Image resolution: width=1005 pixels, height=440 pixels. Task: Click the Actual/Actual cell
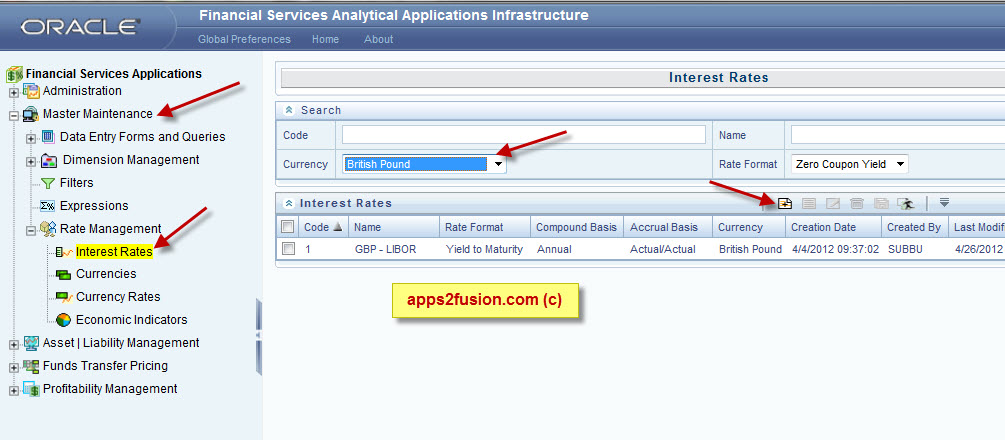[663, 249]
